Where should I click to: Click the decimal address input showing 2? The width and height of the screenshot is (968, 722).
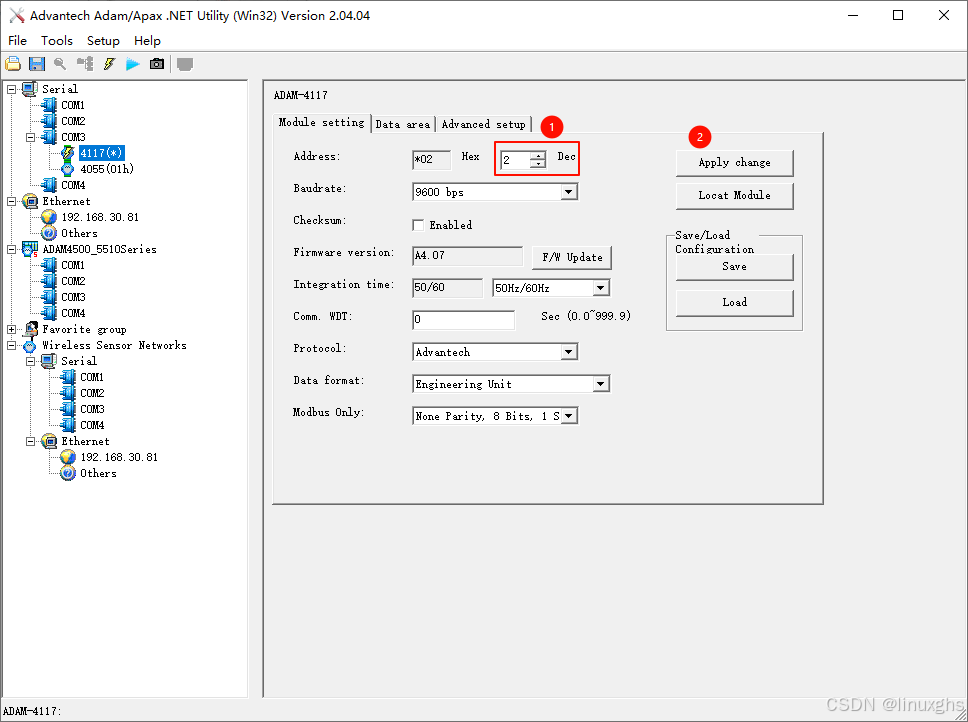[515, 160]
